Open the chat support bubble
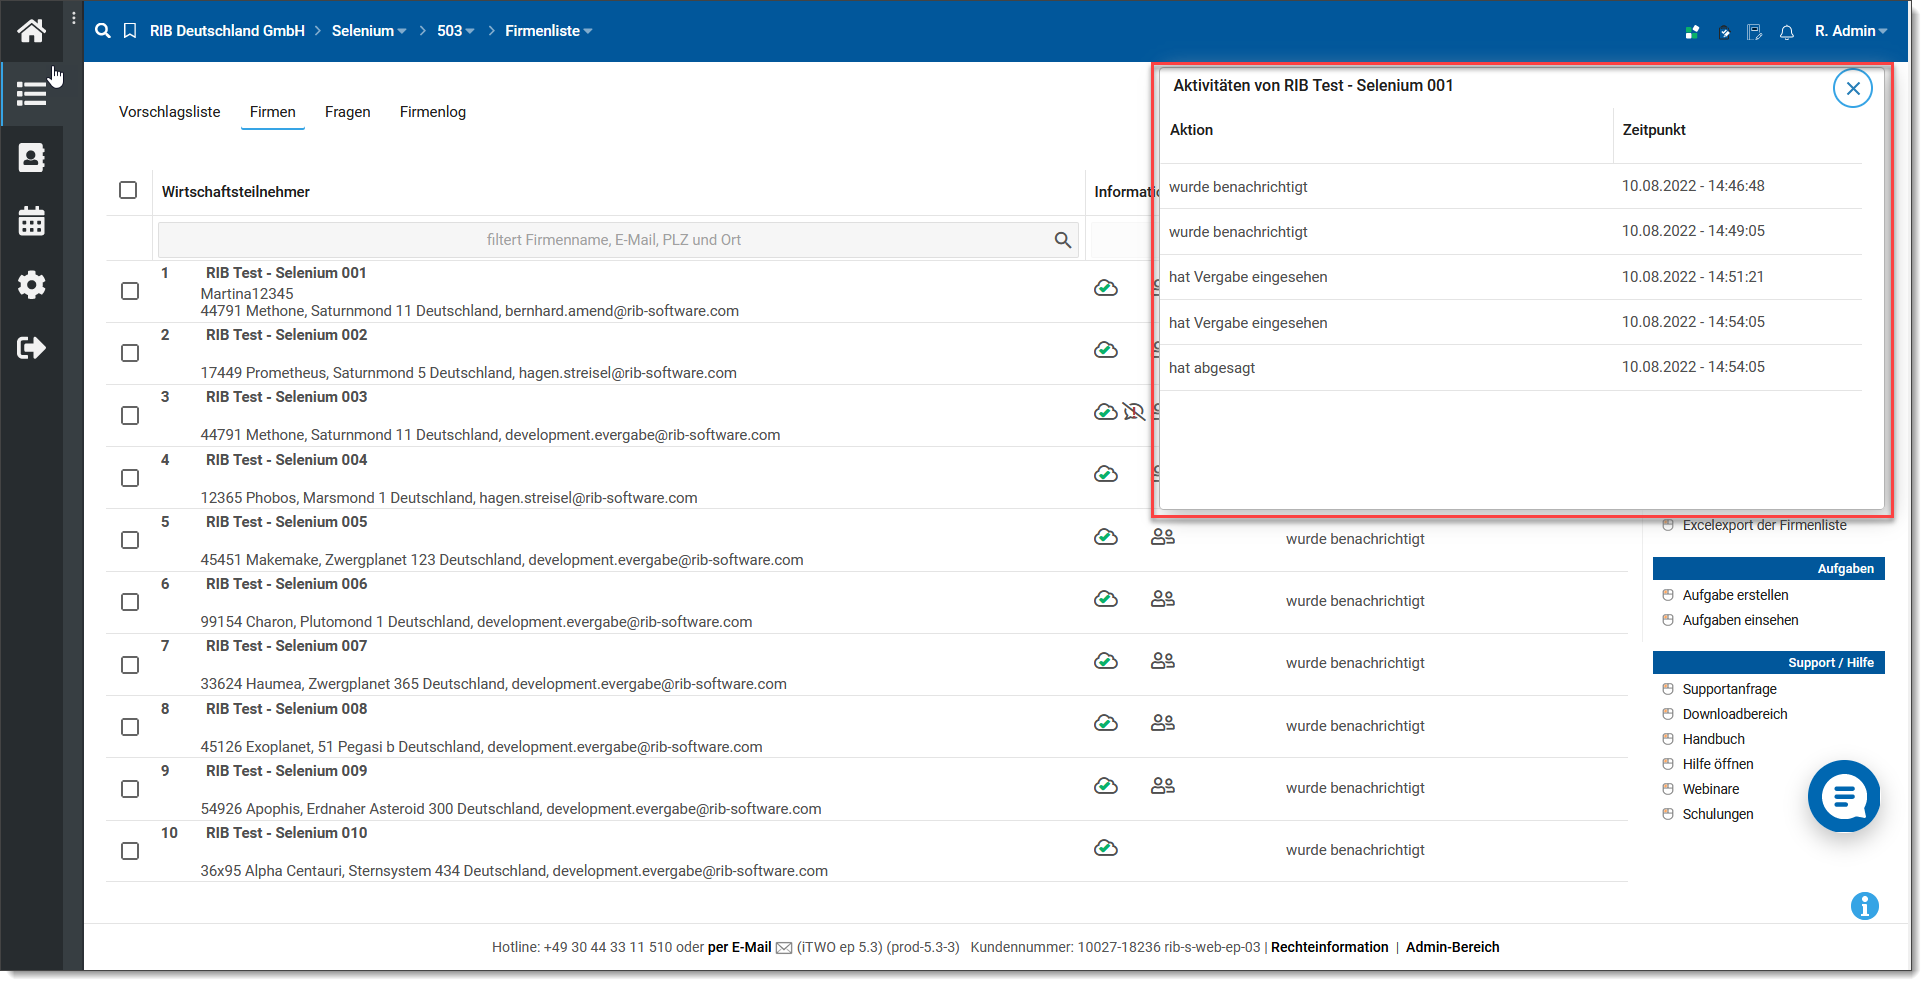 (x=1844, y=796)
